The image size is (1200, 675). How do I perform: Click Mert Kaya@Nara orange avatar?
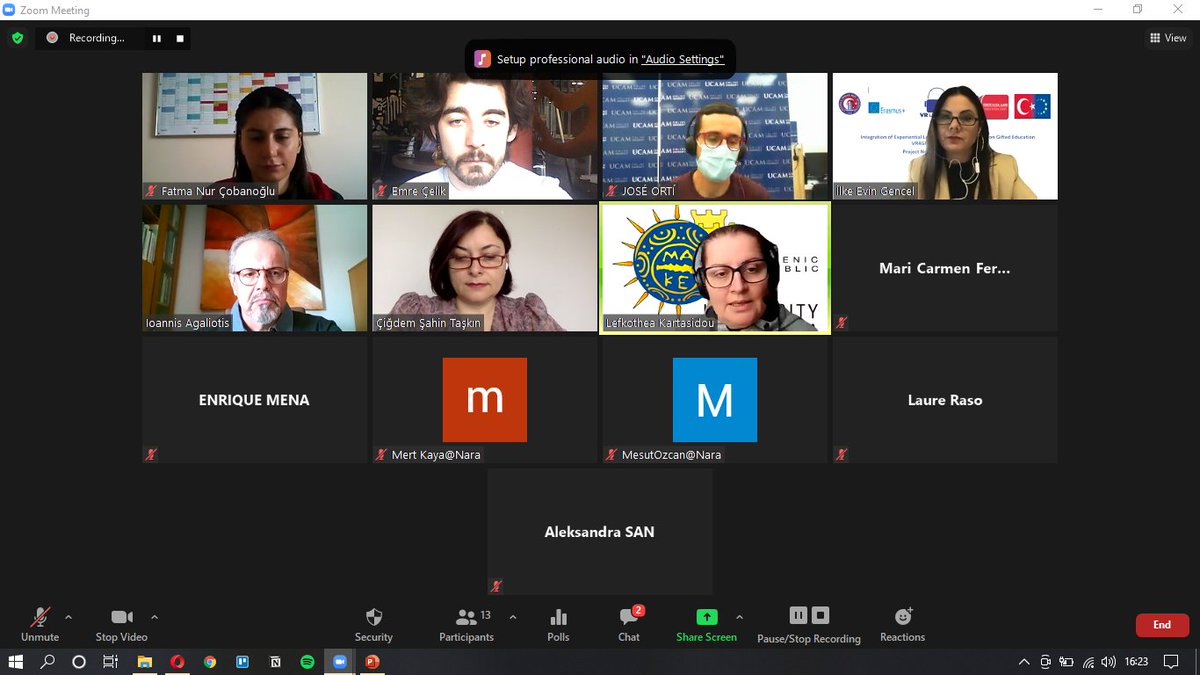tap(485, 400)
